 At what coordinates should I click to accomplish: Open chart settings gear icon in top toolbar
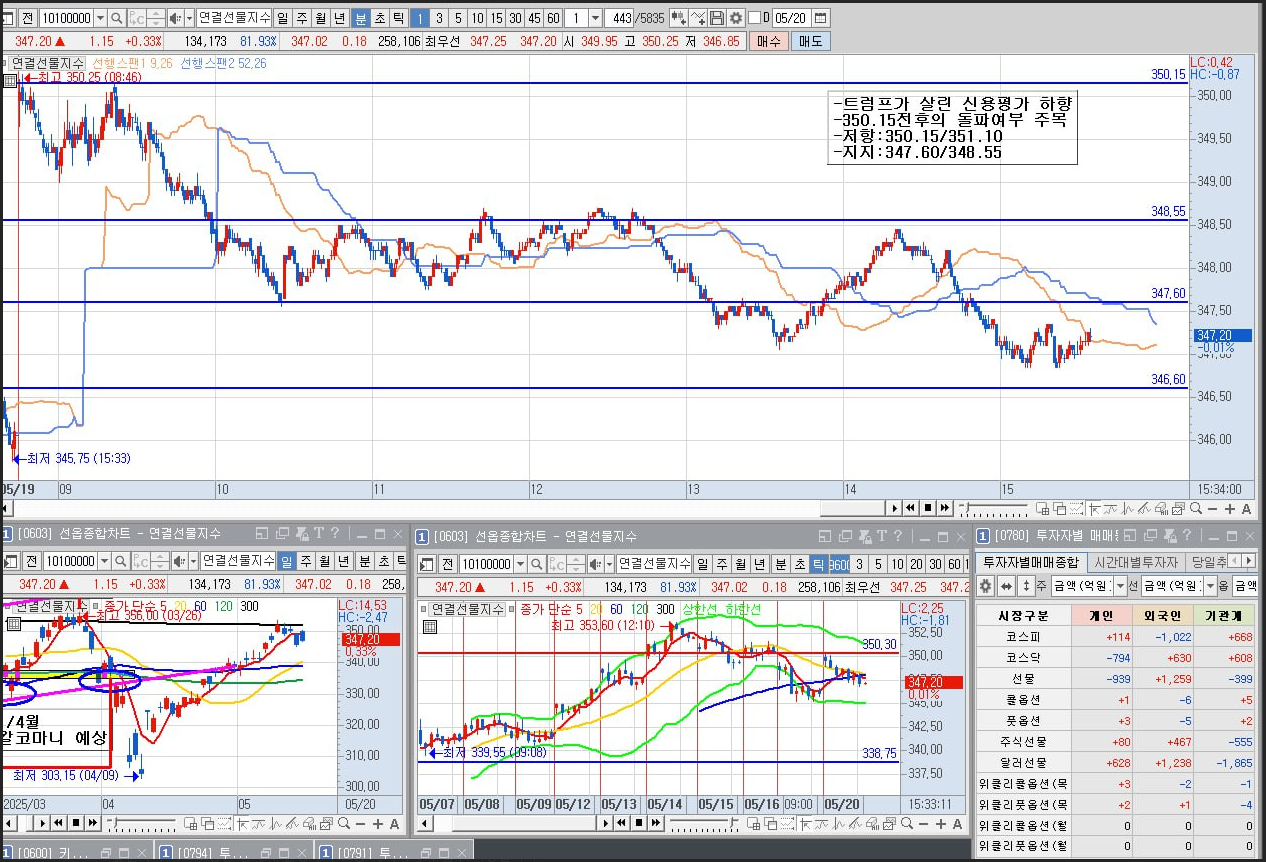tap(736, 18)
